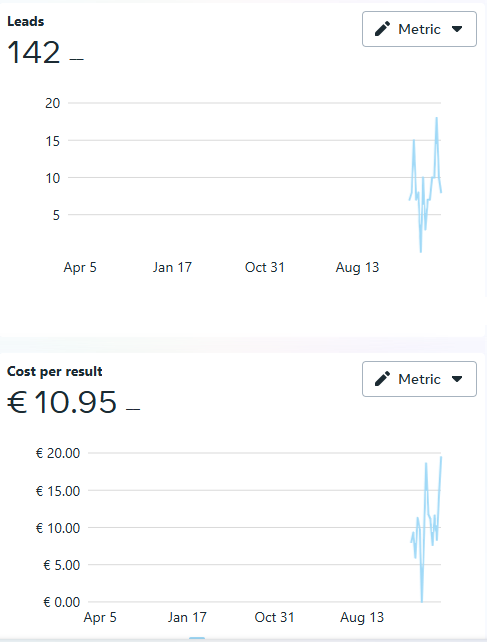Click the pencil icon in Leads Metric button
Screen dimensions: 487x642
[383, 29]
